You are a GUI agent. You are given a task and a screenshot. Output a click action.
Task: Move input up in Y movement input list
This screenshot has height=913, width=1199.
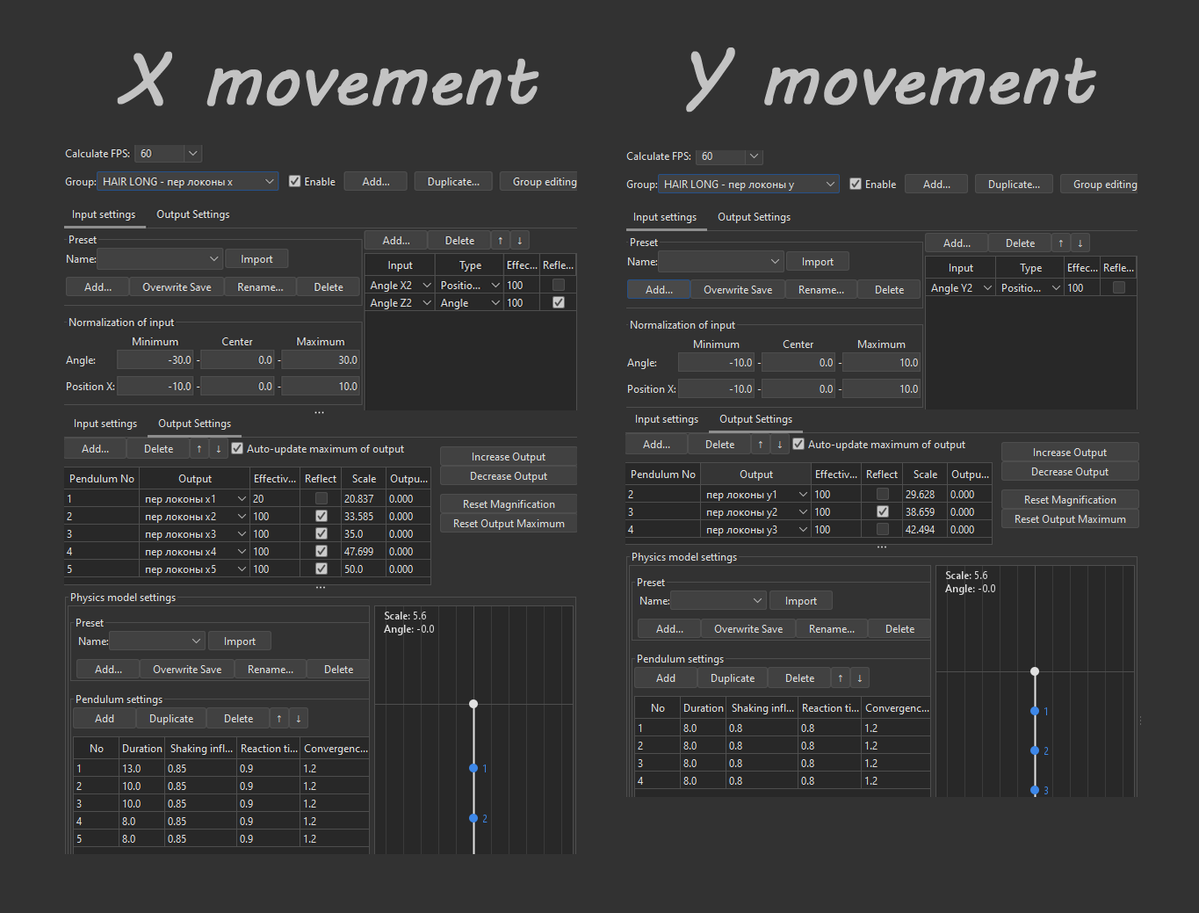click(1061, 243)
